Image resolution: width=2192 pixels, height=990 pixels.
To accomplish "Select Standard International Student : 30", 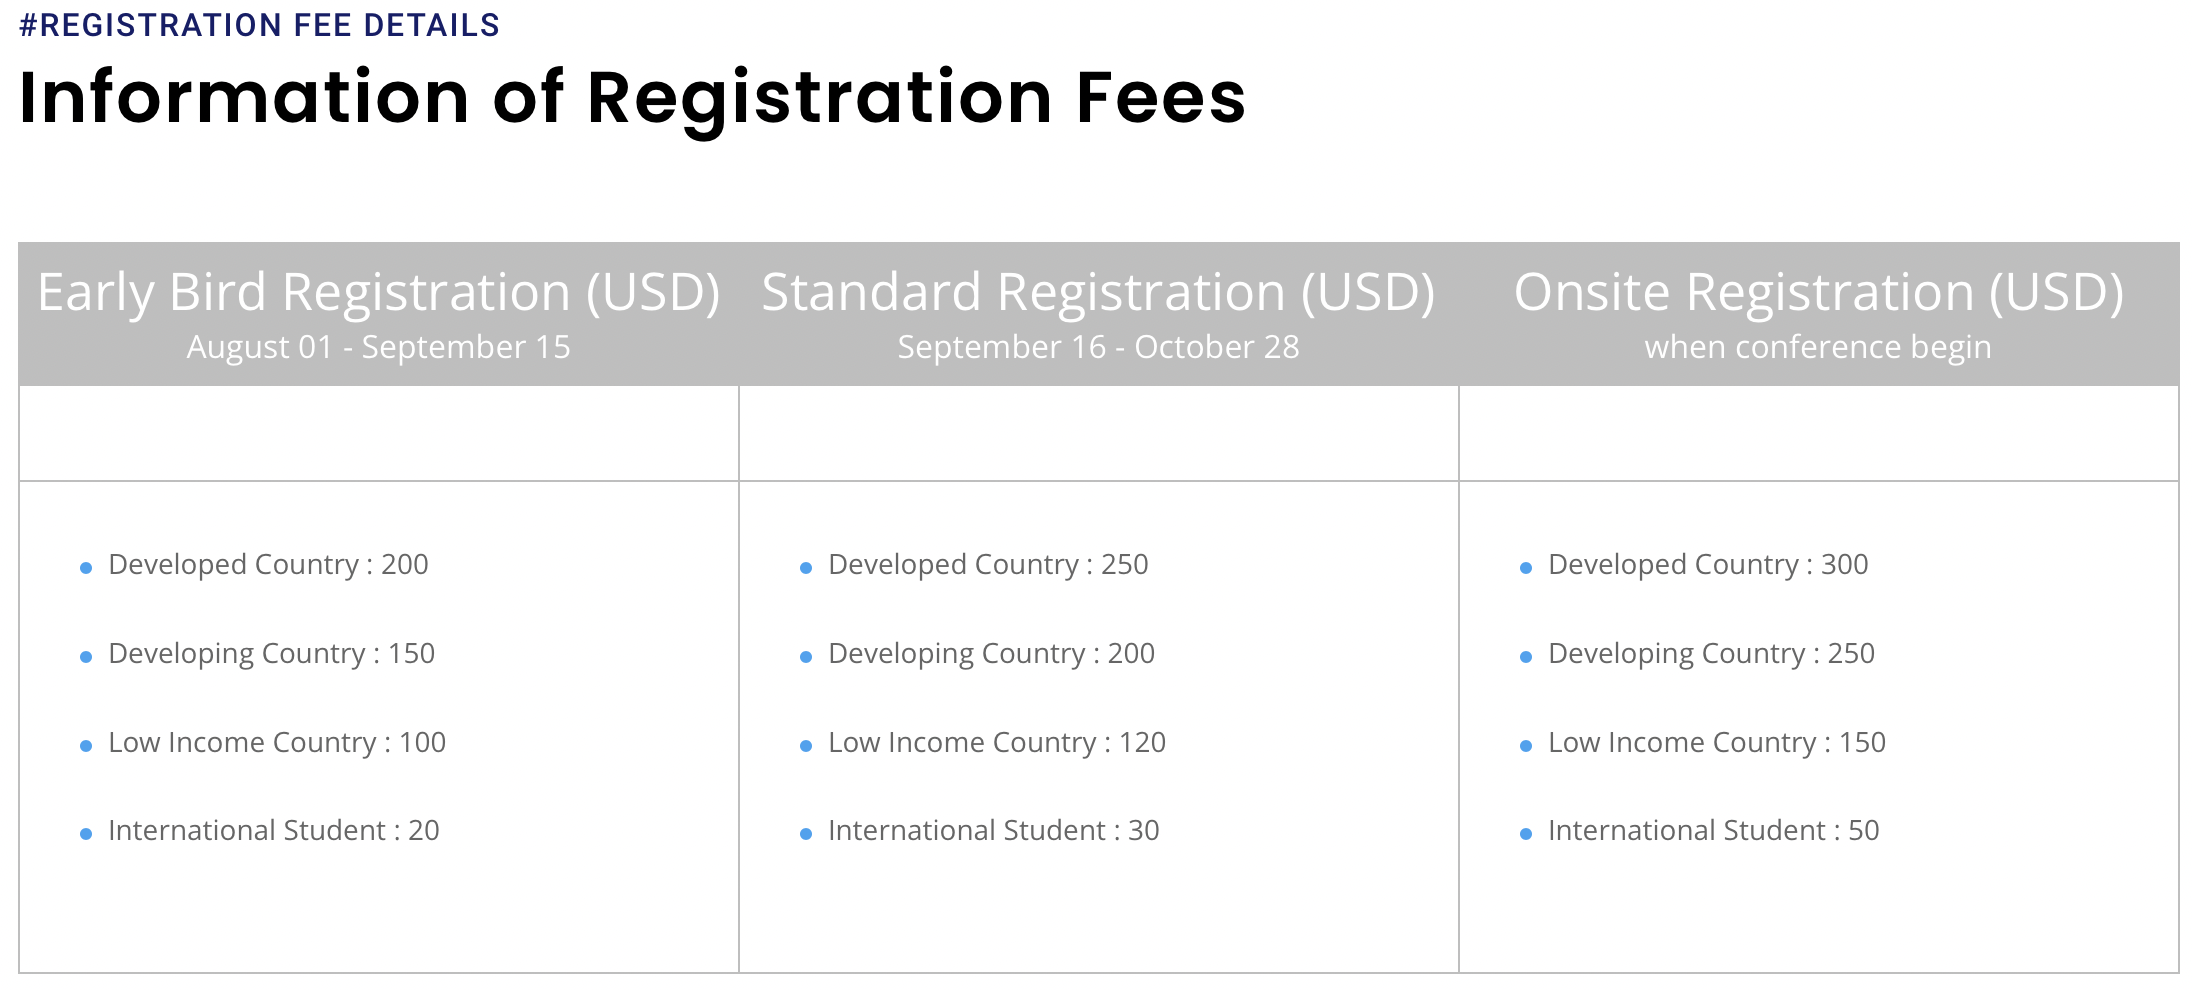I will click(x=994, y=831).
